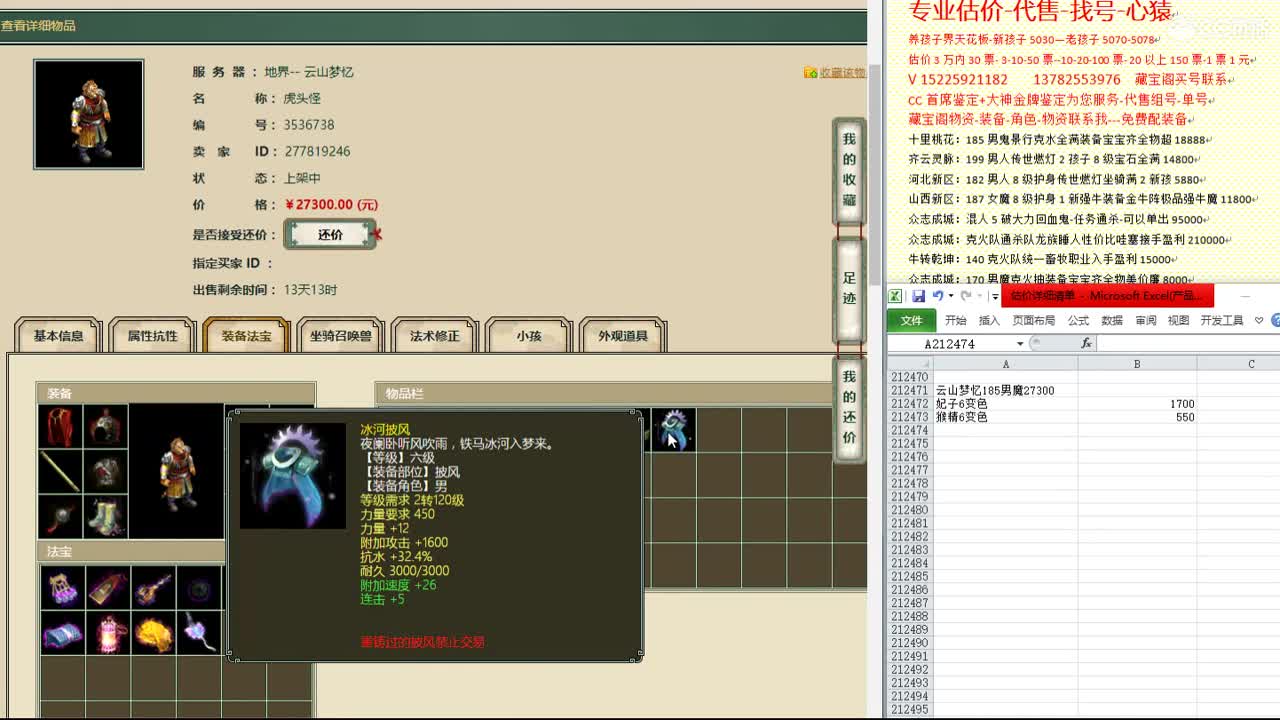The image size is (1280, 720).
Task: Click the Excel Redo icon
Action: (965, 296)
